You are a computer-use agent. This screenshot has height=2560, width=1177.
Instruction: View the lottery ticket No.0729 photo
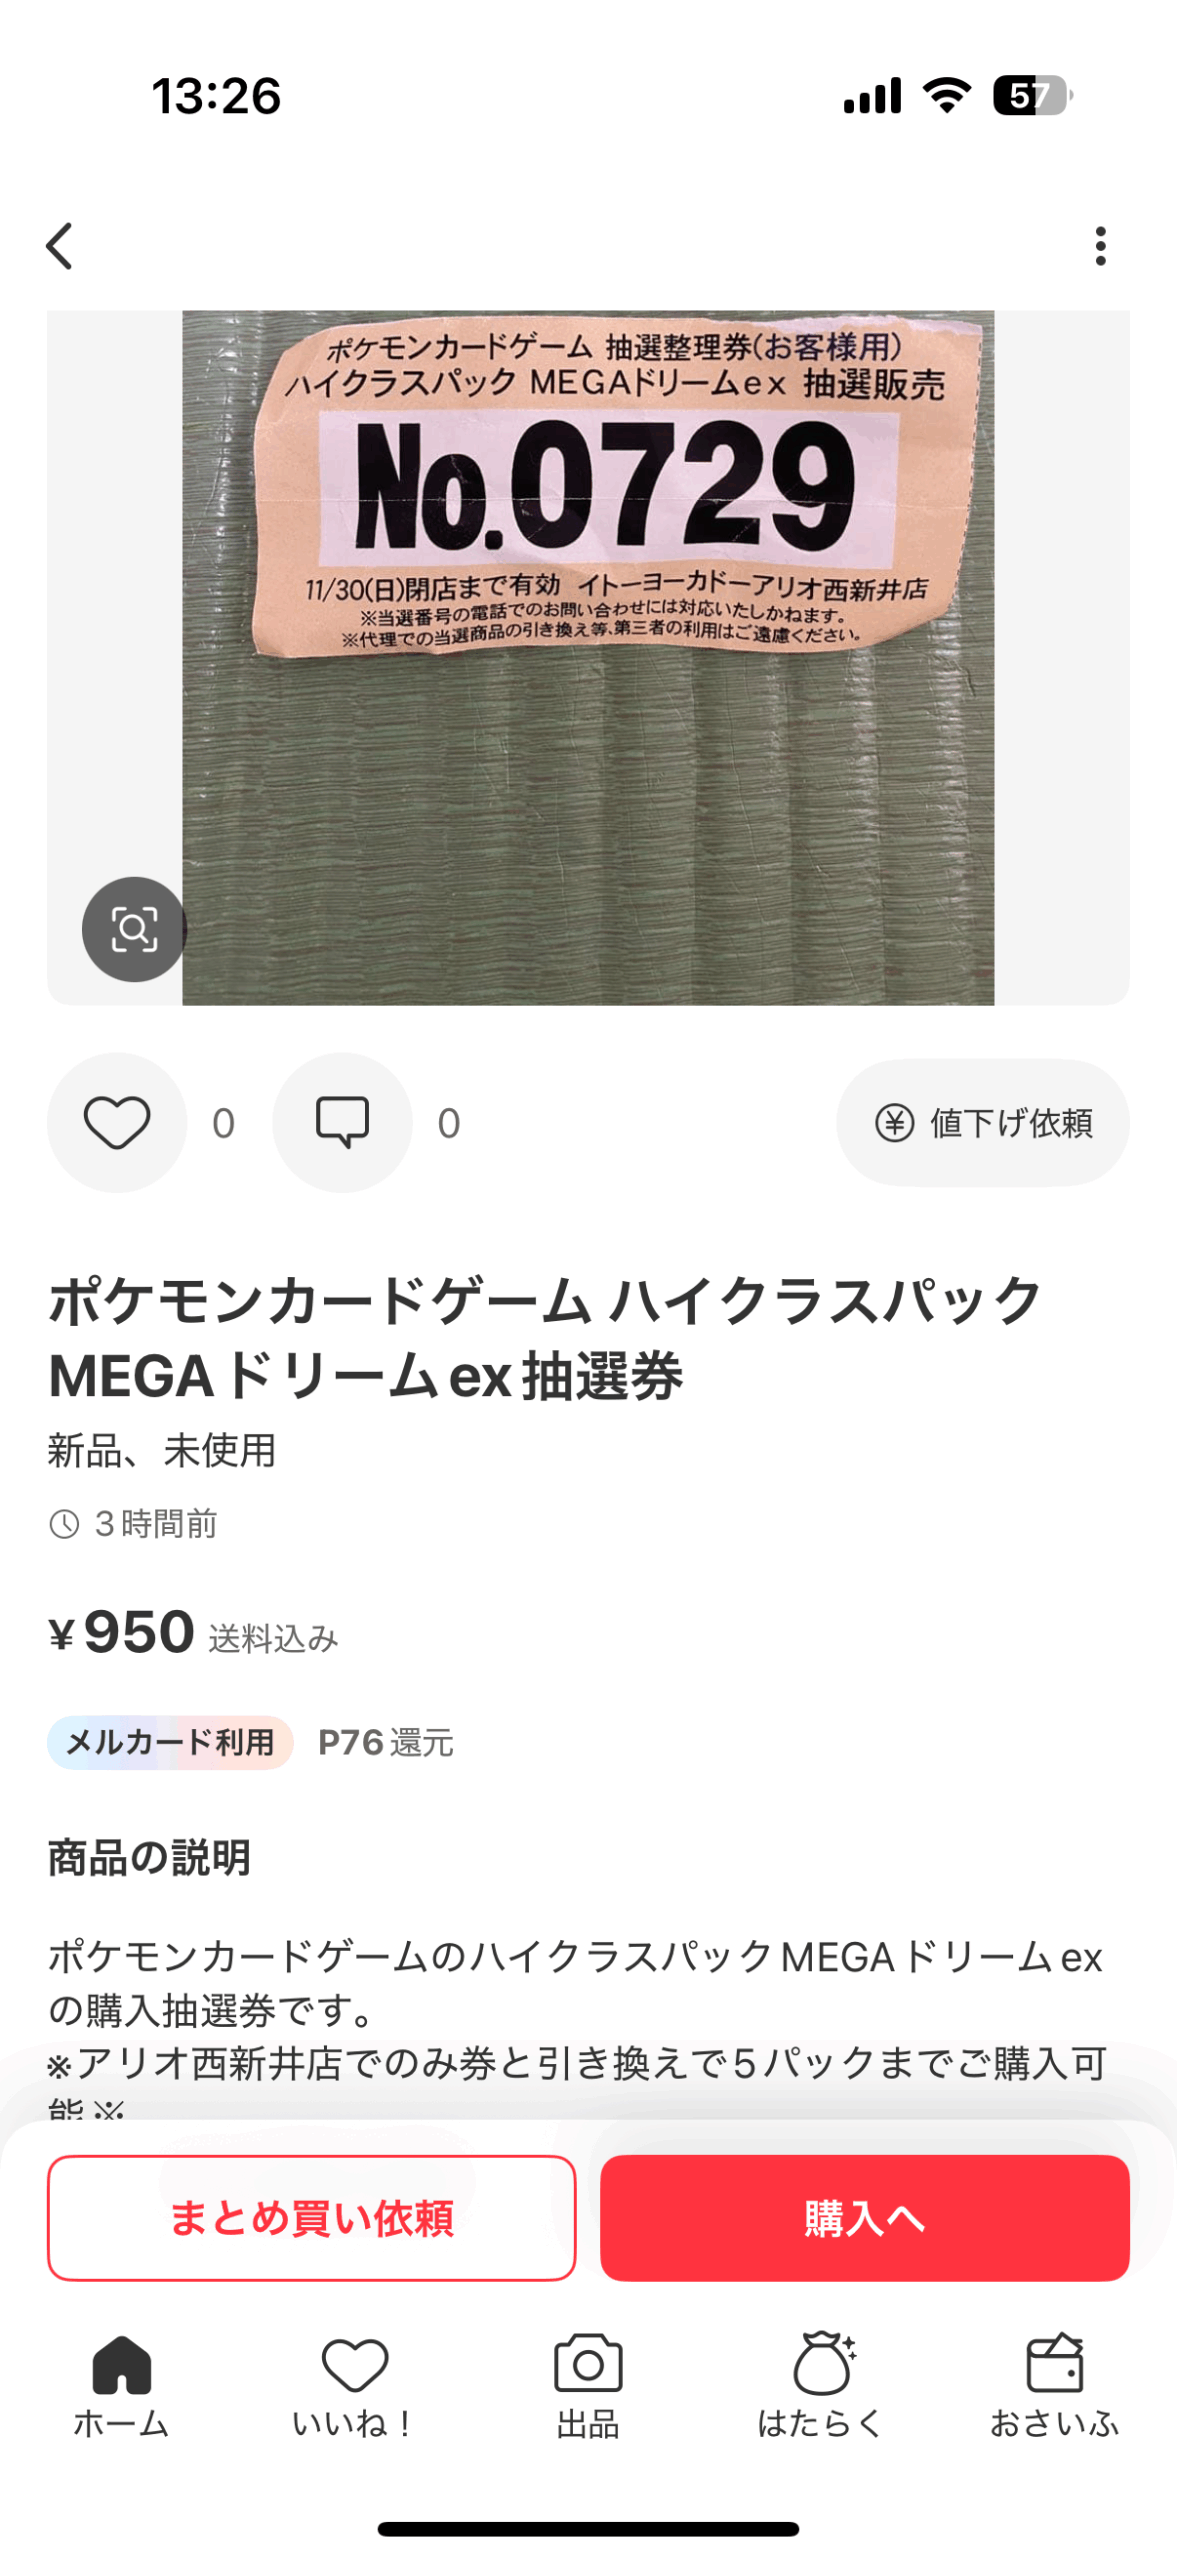coord(588,657)
